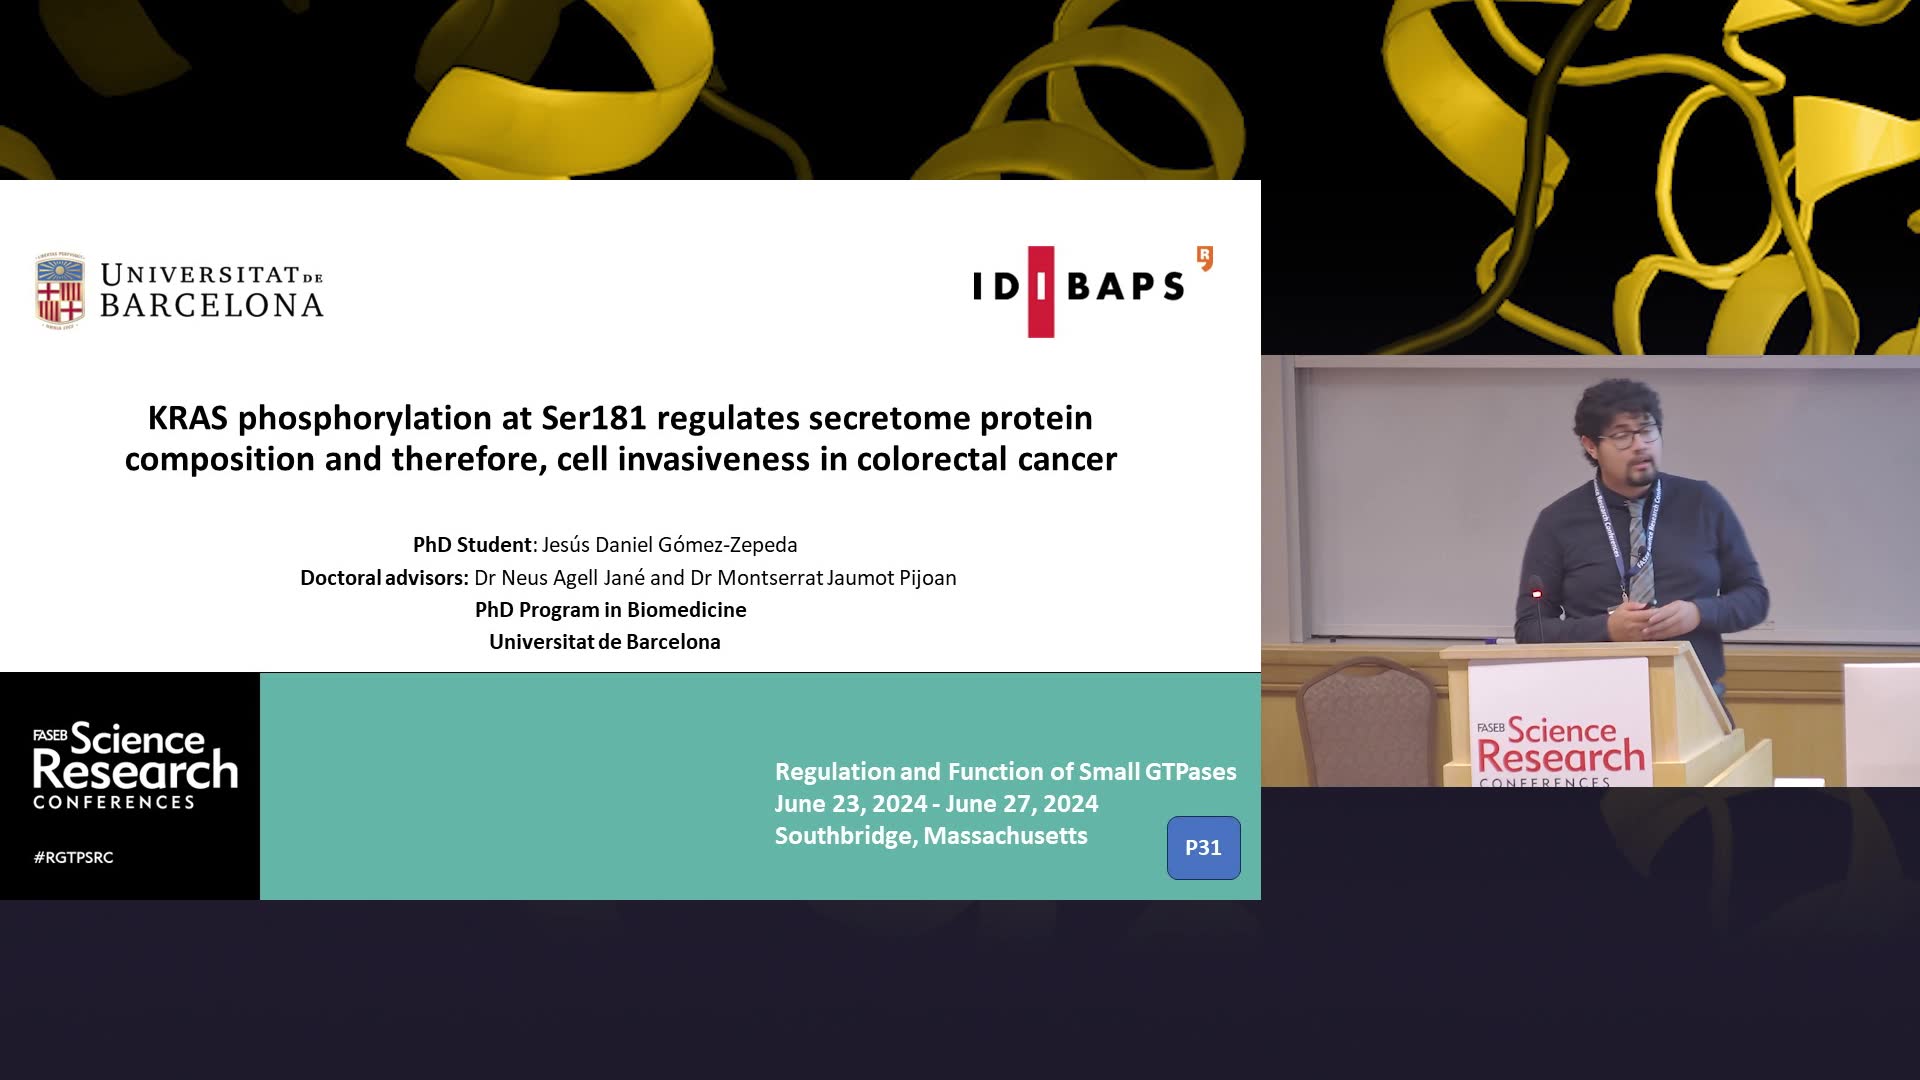Click the speaker video feed

(1590, 571)
